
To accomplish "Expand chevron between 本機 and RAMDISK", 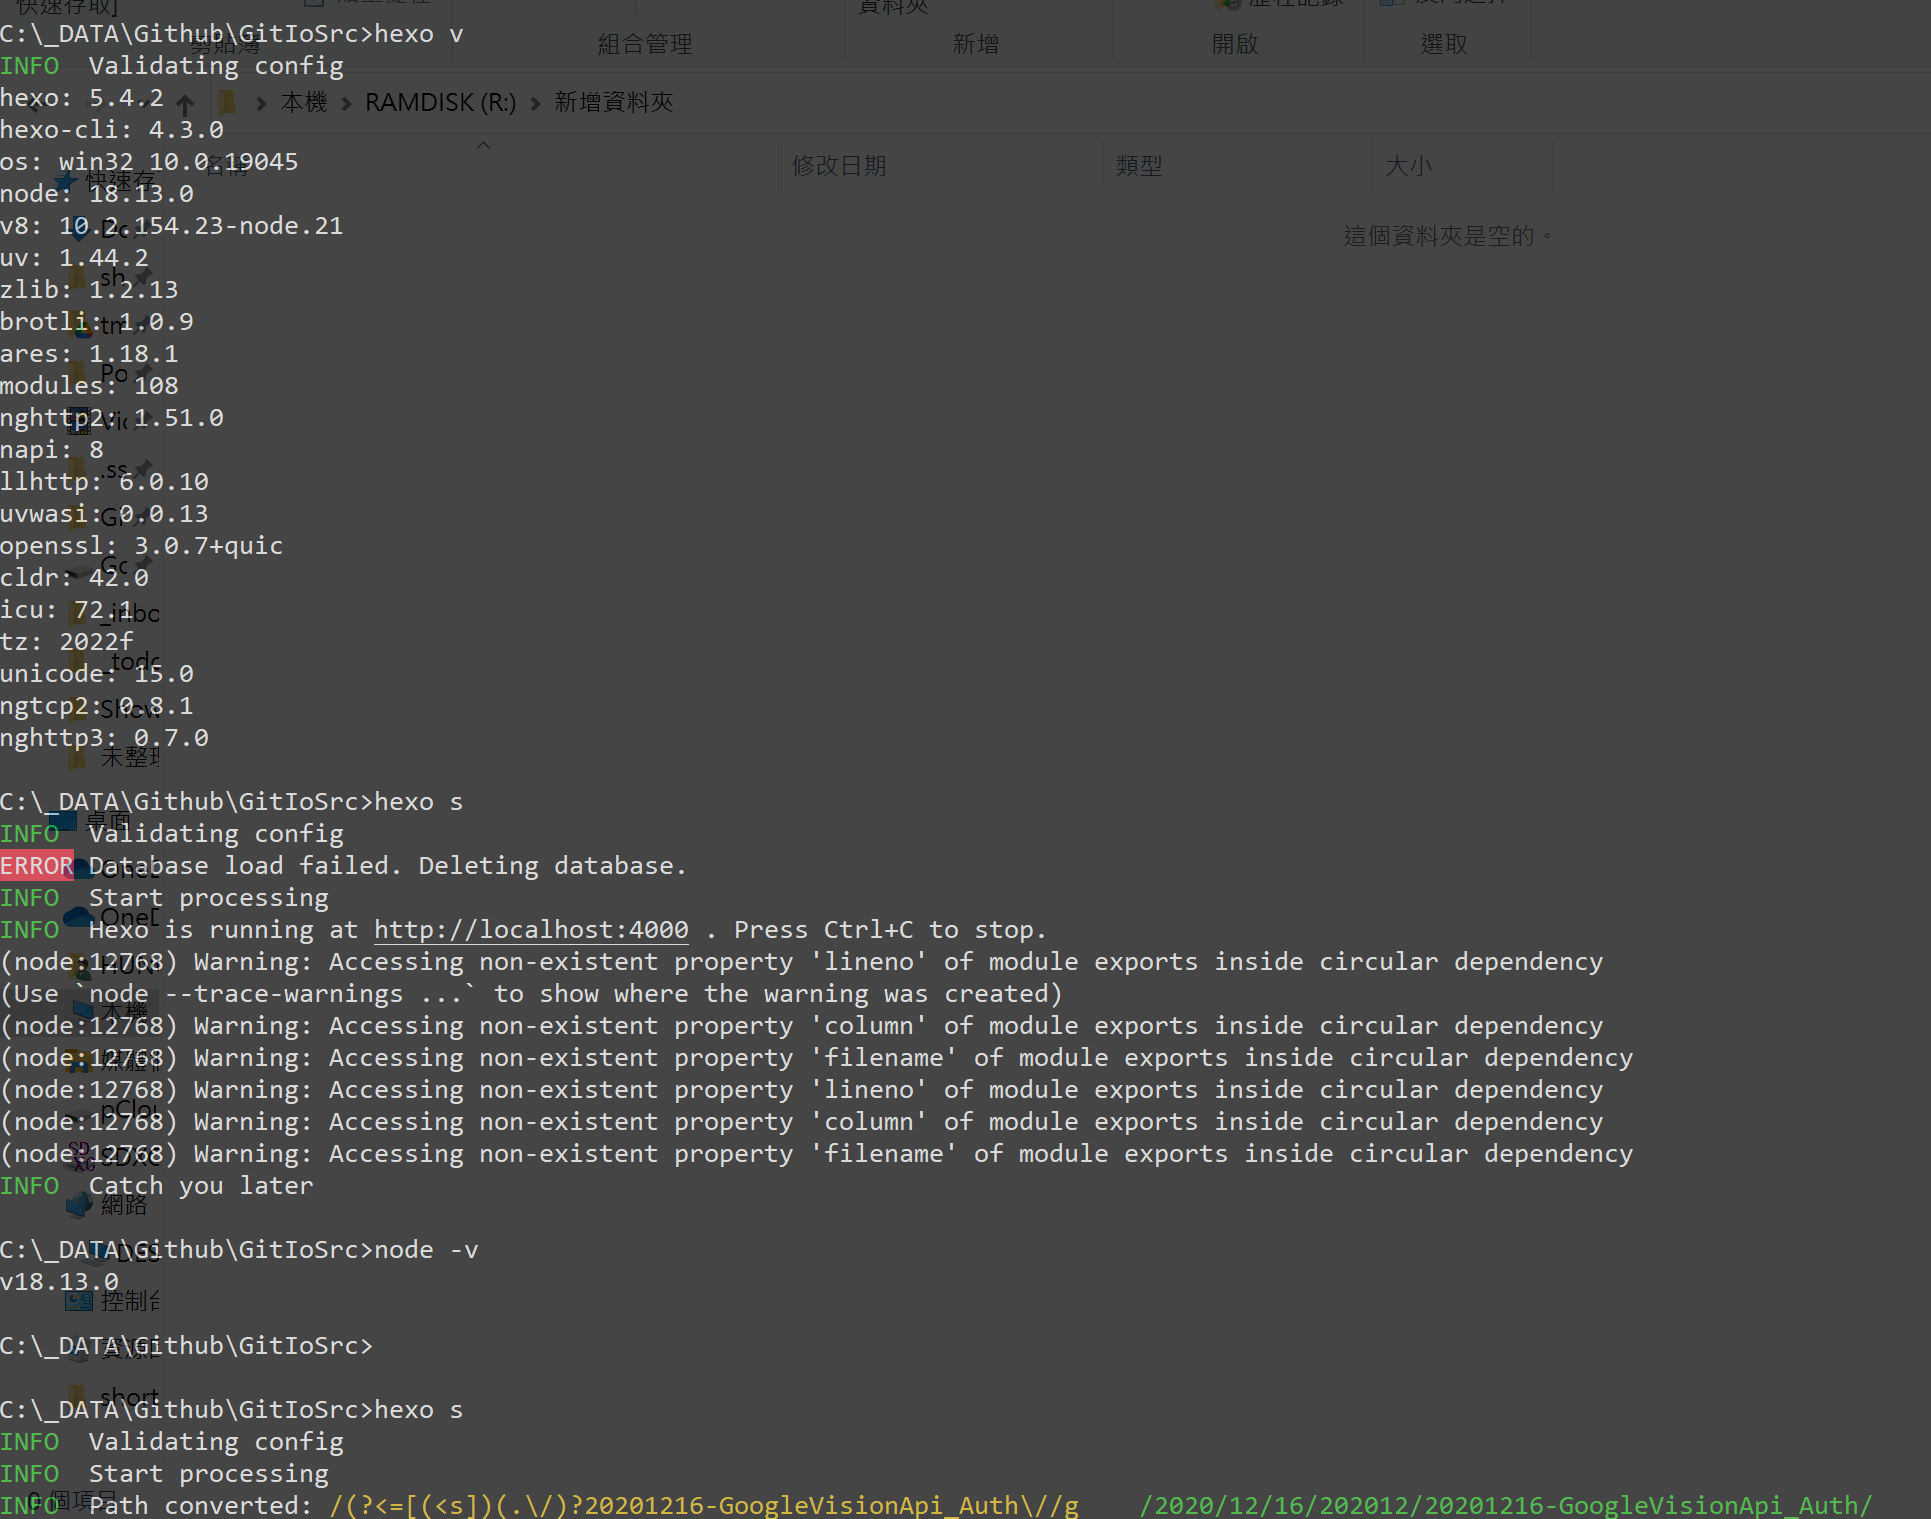I will [346, 103].
